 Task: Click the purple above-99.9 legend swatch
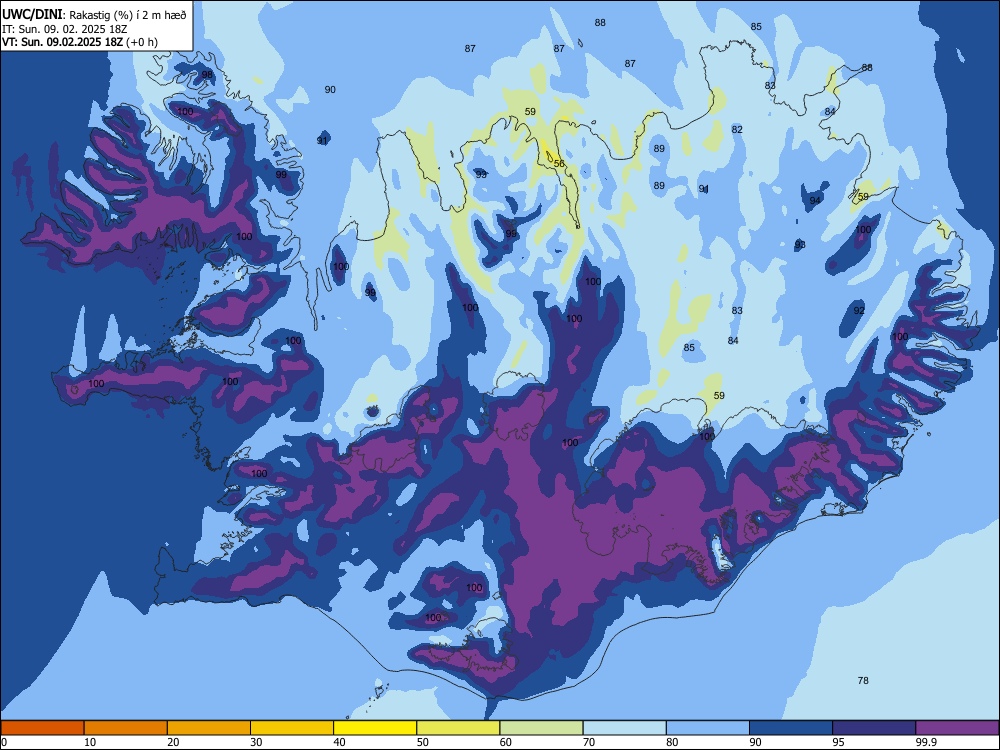(x=957, y=728)
